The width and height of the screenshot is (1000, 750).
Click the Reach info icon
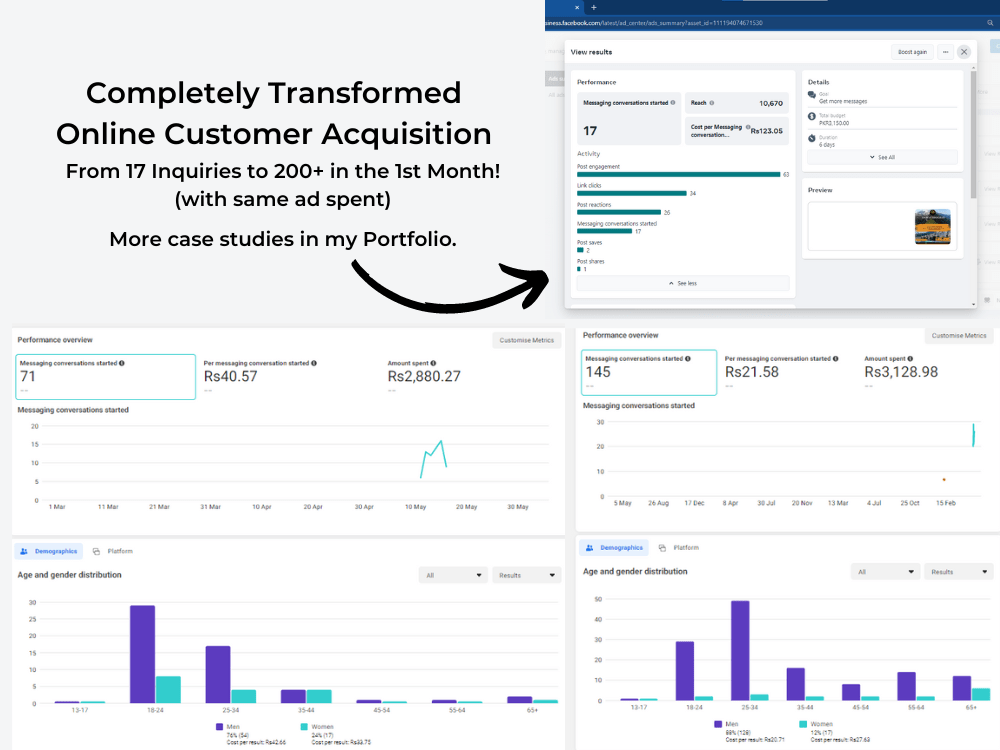[712, 103]
